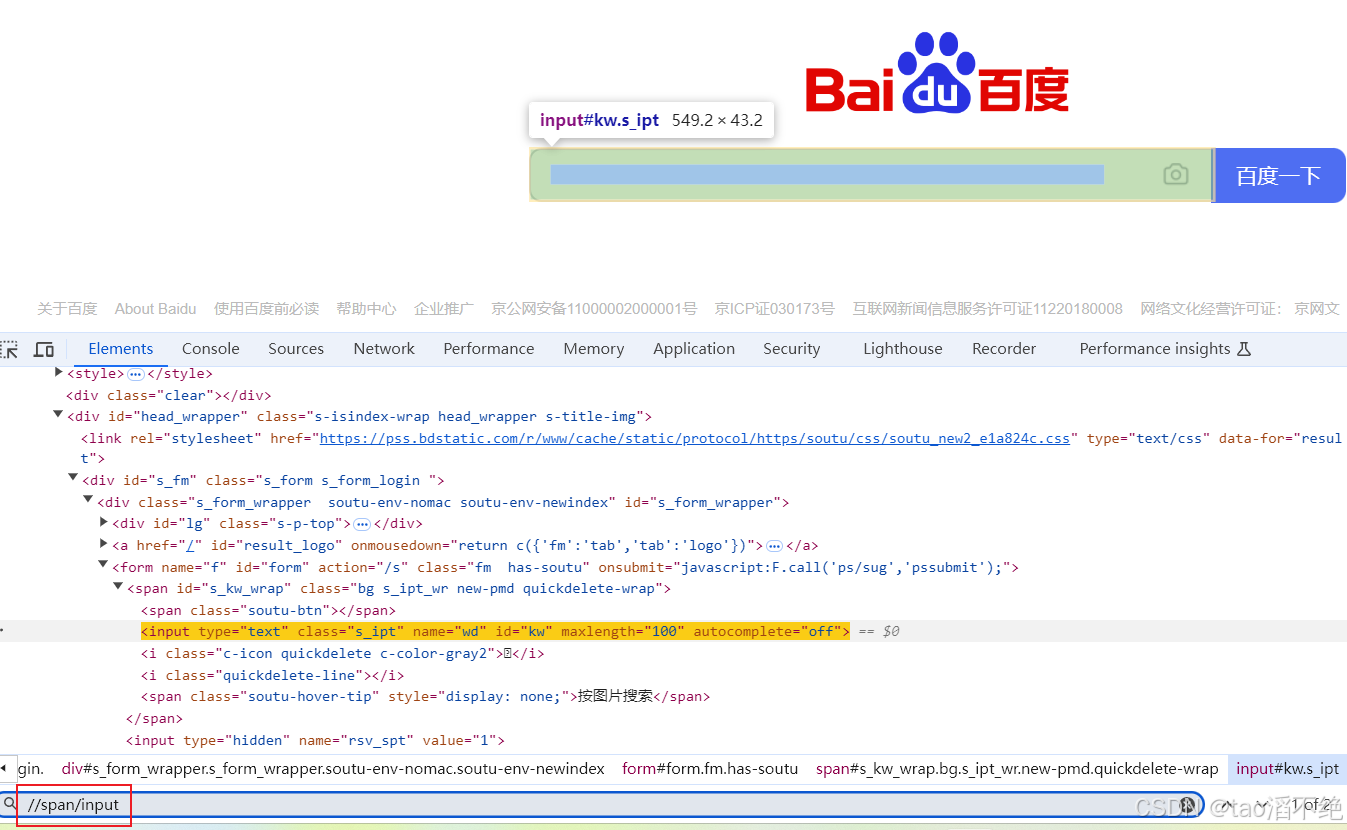Open the Security tab
The height and width of the screenshot is (830, 1347).
792,349
